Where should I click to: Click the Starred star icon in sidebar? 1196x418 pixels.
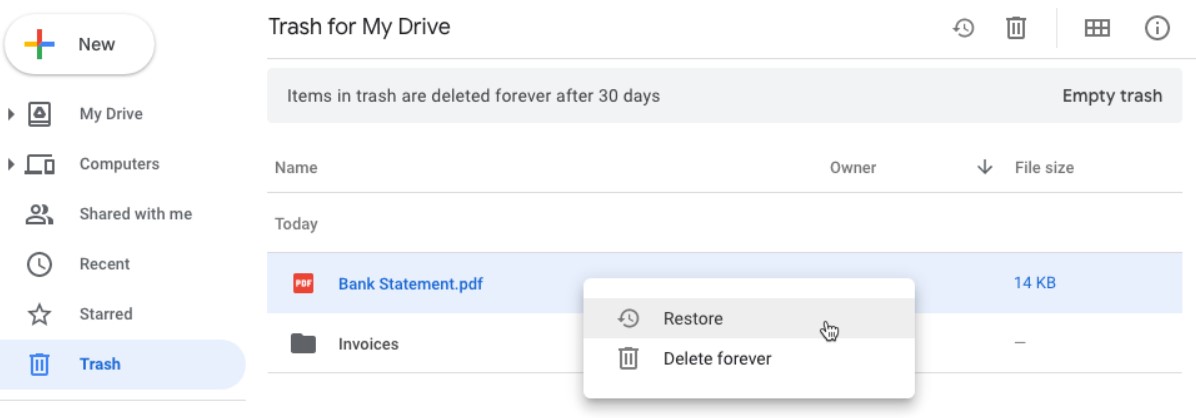(39, 314)
